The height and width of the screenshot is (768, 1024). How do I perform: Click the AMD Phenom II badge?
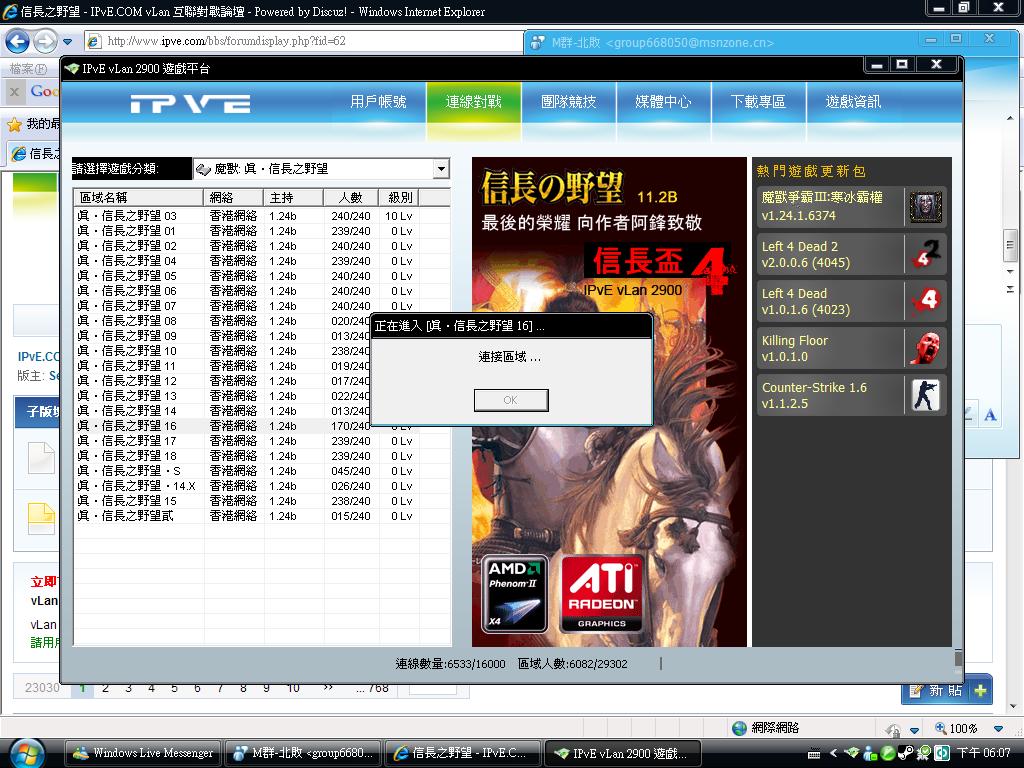pyautogui.click(x=515, y=594)
